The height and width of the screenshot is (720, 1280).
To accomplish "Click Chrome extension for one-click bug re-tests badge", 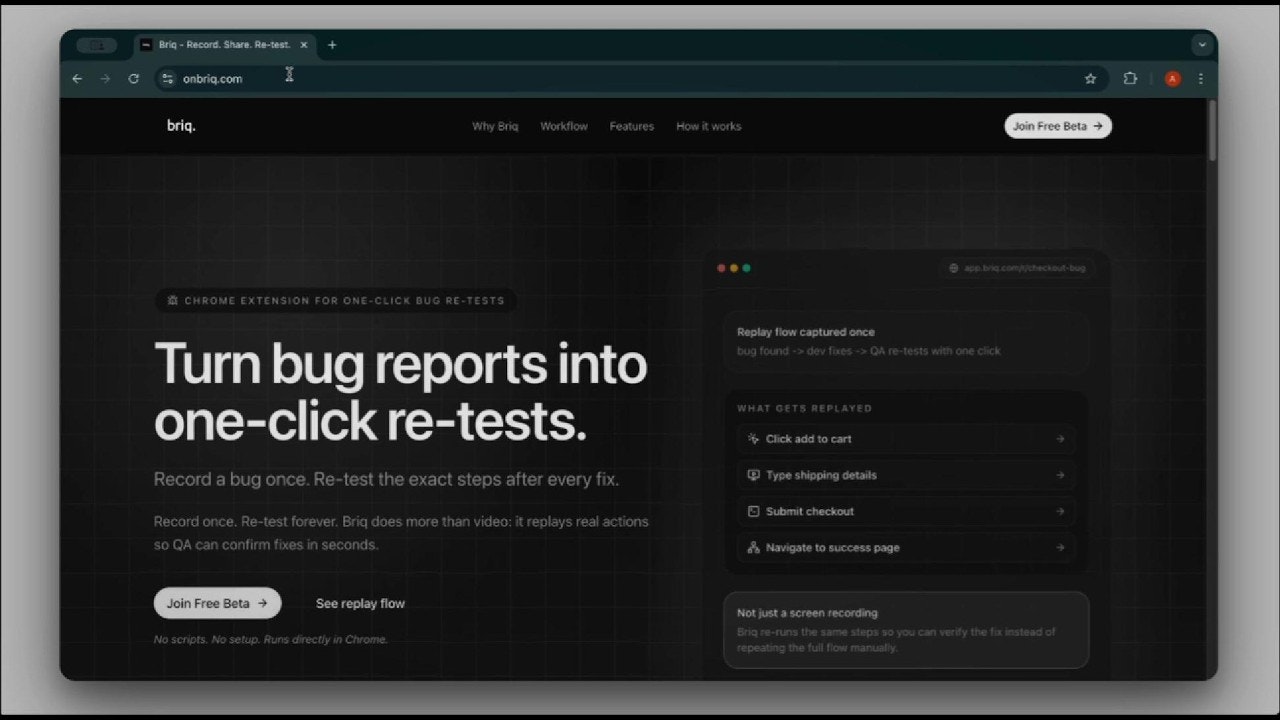I will 336,300.
